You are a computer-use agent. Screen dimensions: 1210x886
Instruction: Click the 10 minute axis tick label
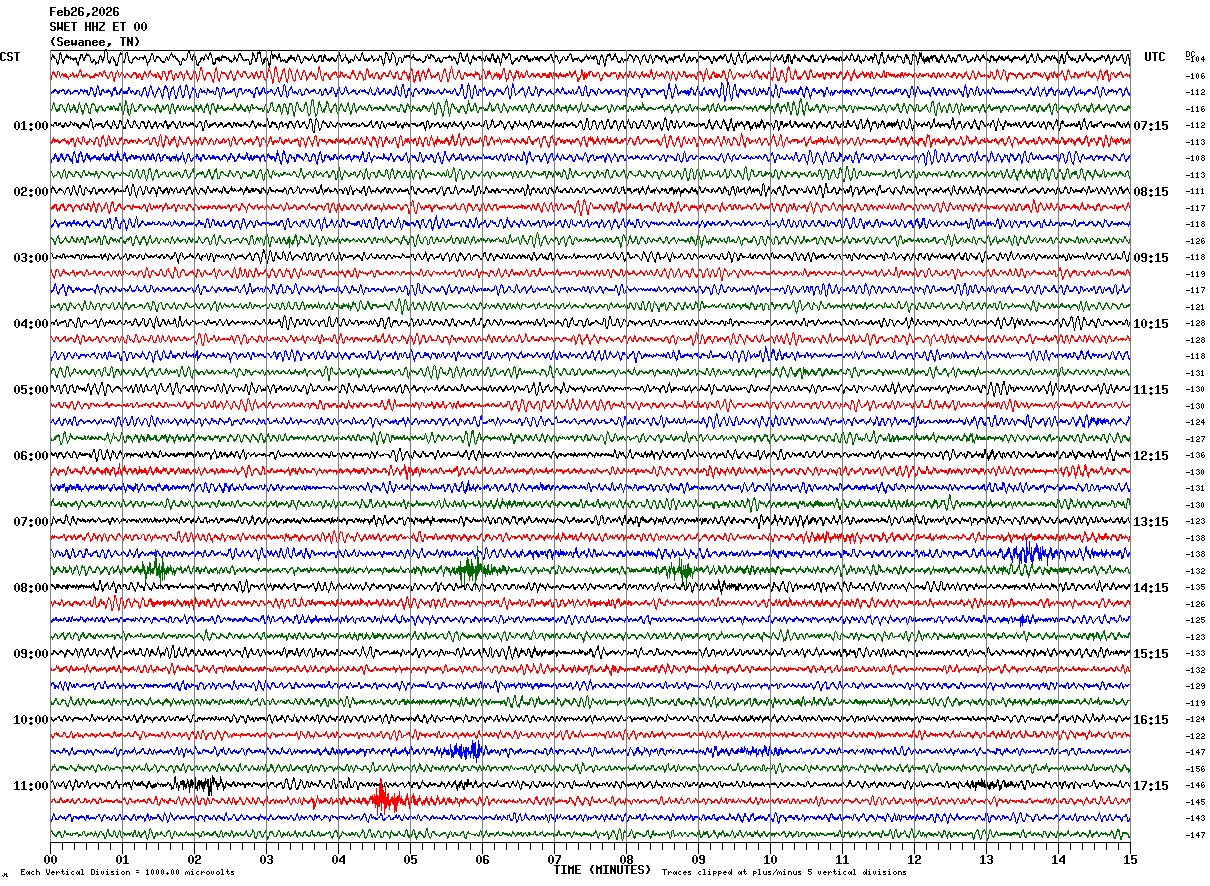[x=770, y=859]
